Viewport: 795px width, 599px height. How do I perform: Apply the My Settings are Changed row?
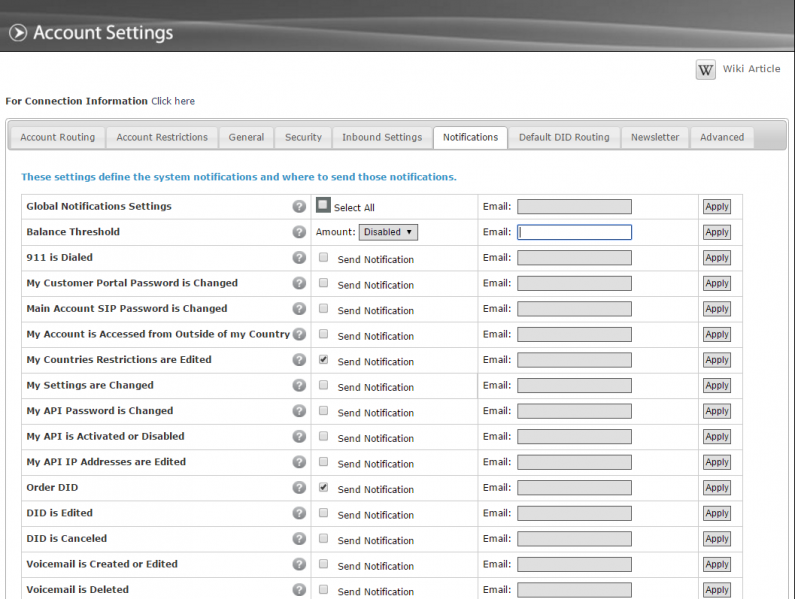click(717, 385)
